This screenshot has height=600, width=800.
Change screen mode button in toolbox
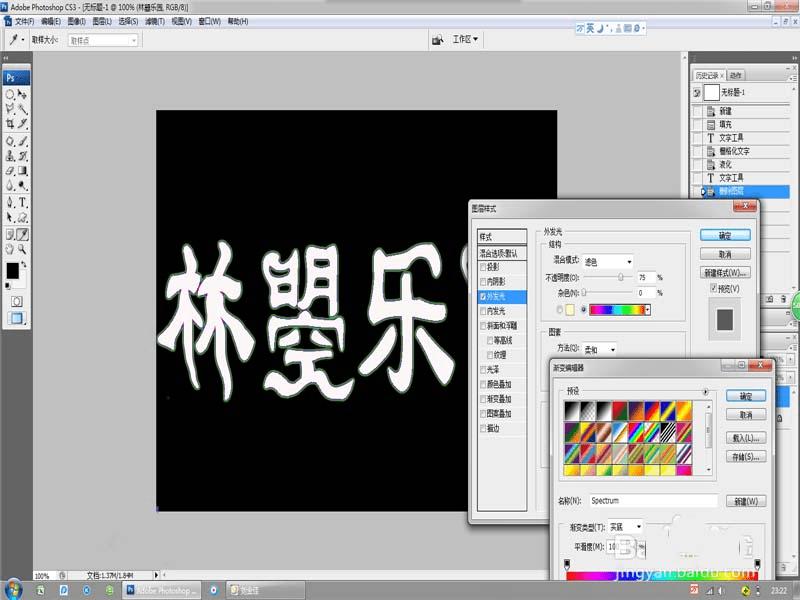point(16,318)
